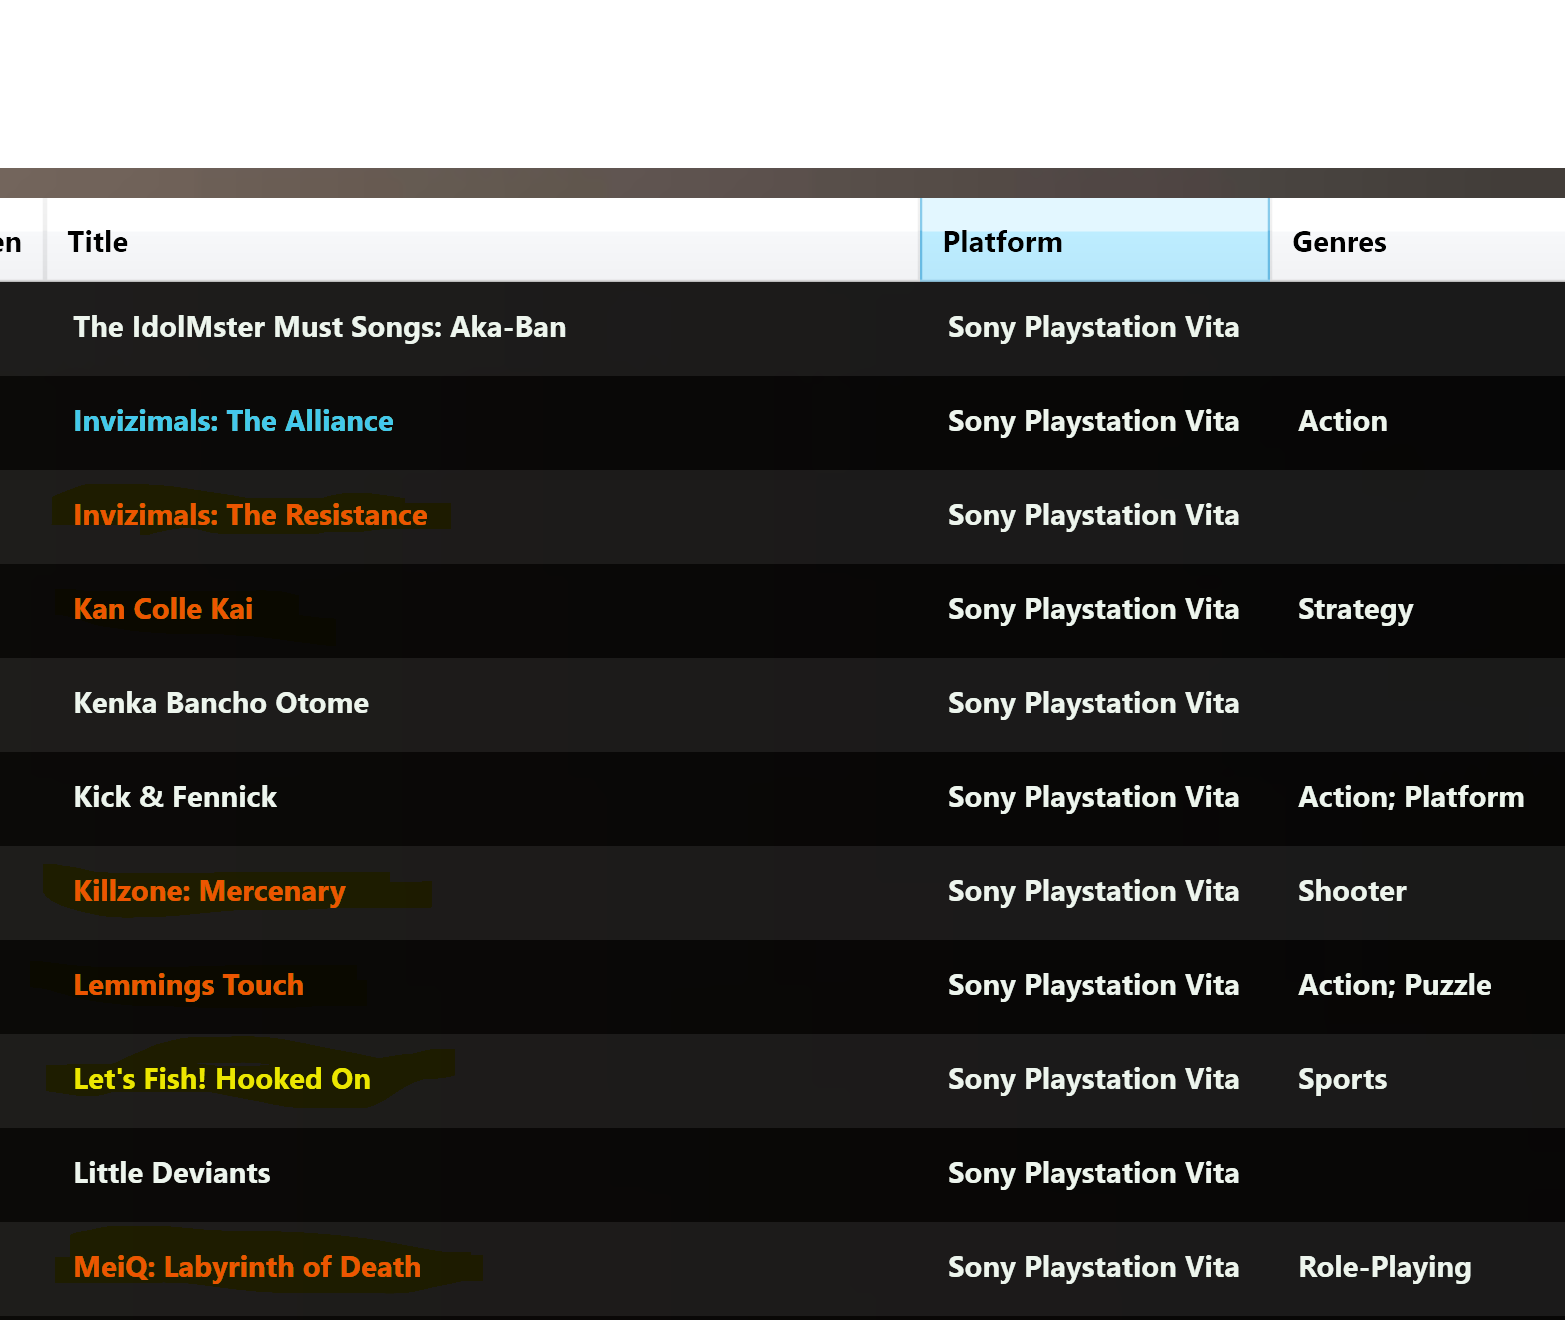Click platform cell of Invizimals: The Alliance row
1565x1320 pixels.
click(1093, 422)
